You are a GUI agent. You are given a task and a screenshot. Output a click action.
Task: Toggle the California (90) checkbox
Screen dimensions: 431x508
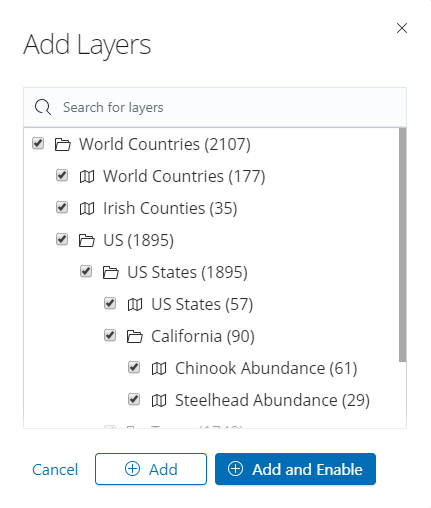click(x=110, y=336)
